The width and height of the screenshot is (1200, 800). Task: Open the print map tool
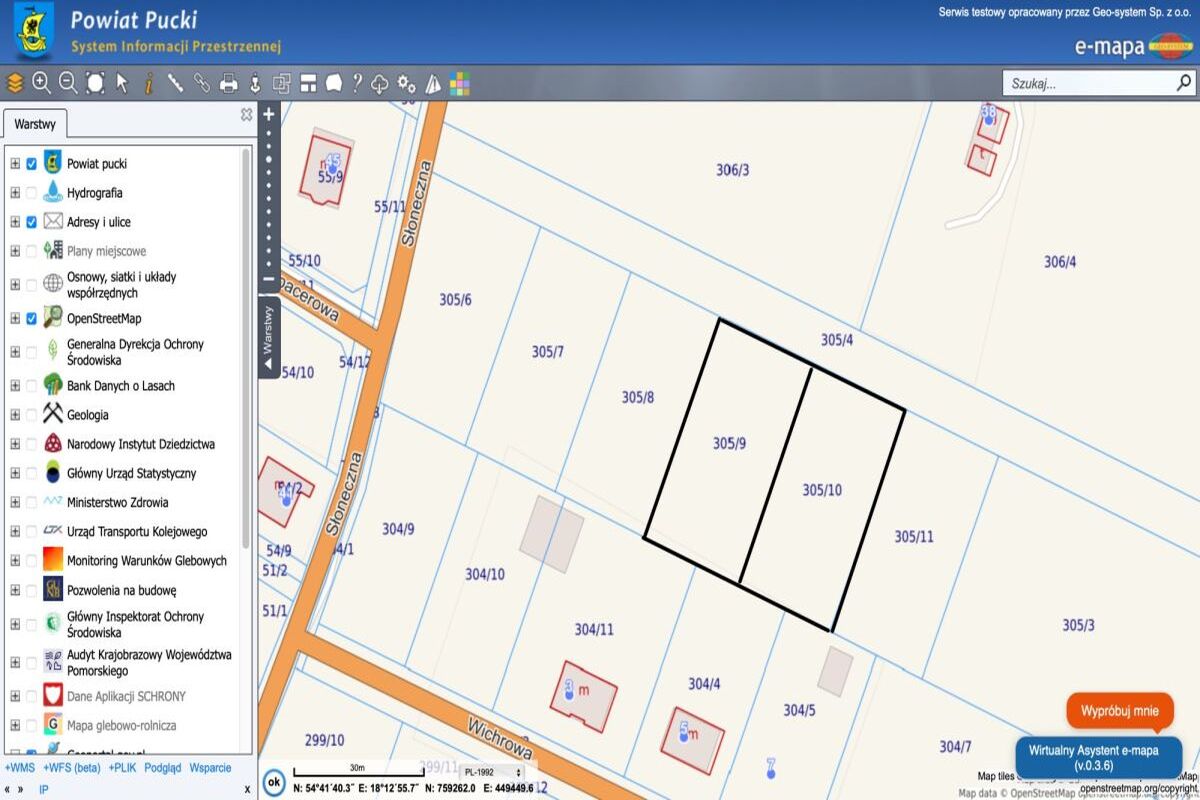tap(229, 83)
